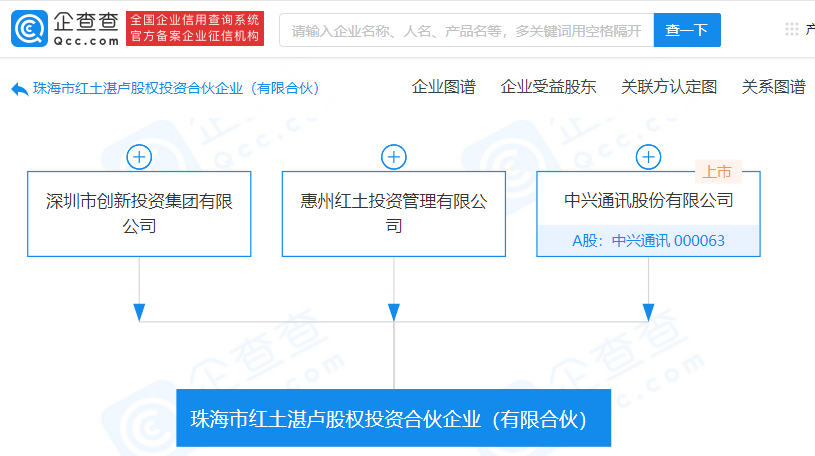Viewport: 815px width, 456px height.
Task: Click the back arrow icon
Action: pos(19,89)
